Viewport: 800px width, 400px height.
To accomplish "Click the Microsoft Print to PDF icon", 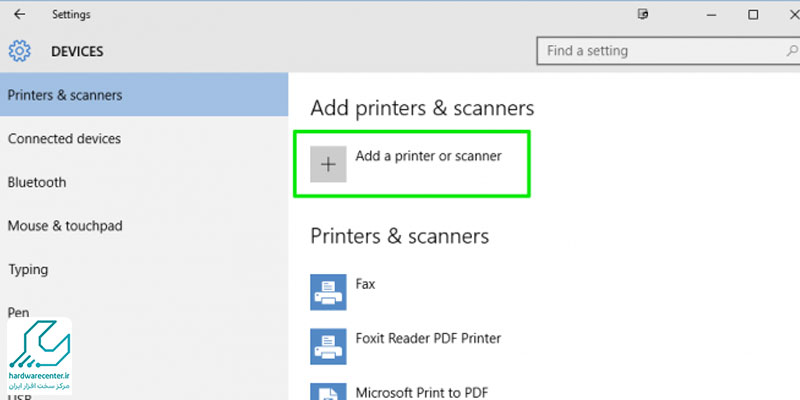I will 328,392.
